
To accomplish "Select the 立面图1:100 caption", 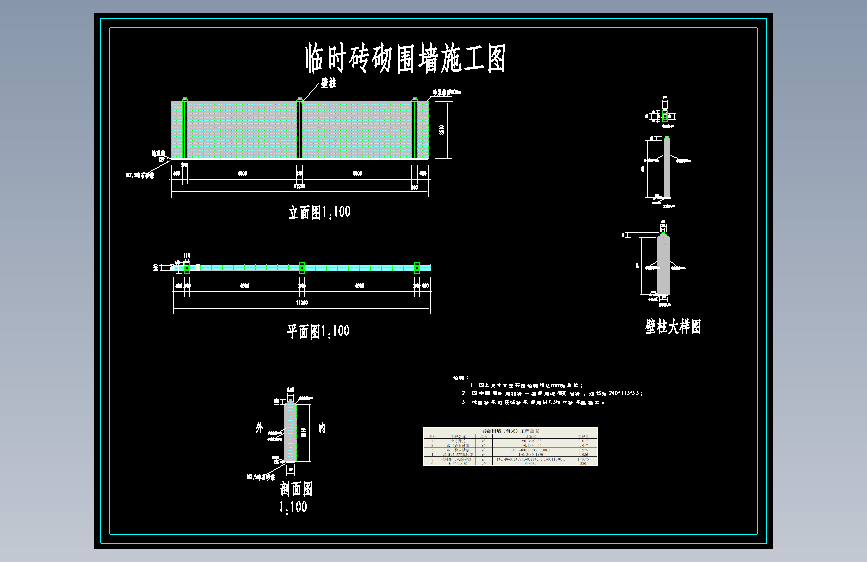I will (x=319, y=212).
